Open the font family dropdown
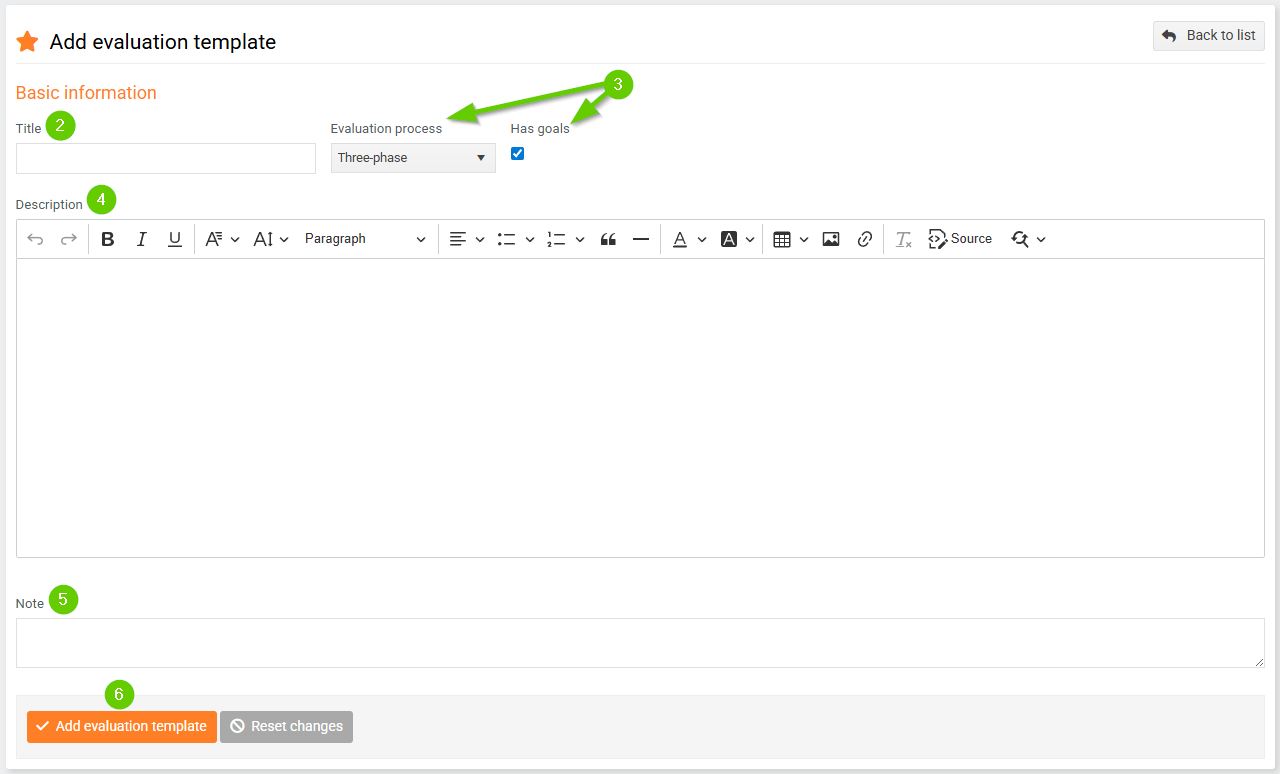Image resolution: width=1280 pixels, height=774 pixels. tap(222, 239)
